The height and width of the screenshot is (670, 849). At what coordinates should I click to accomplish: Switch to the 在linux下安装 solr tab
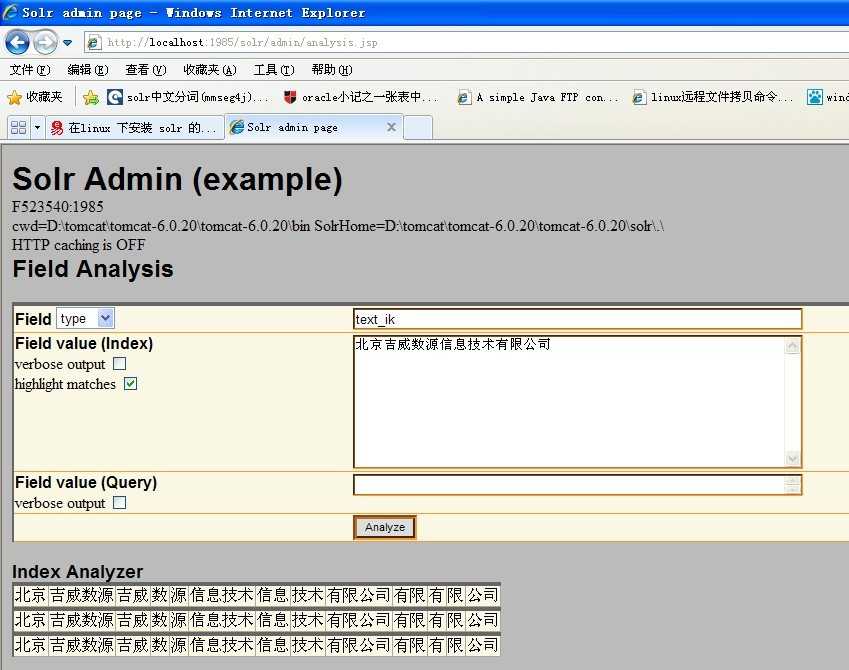(x=135, y=128)
